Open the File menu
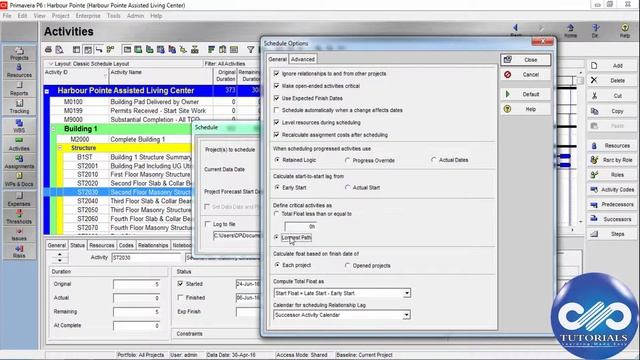The height and width of the screenshot is (360, 640). 7,16
